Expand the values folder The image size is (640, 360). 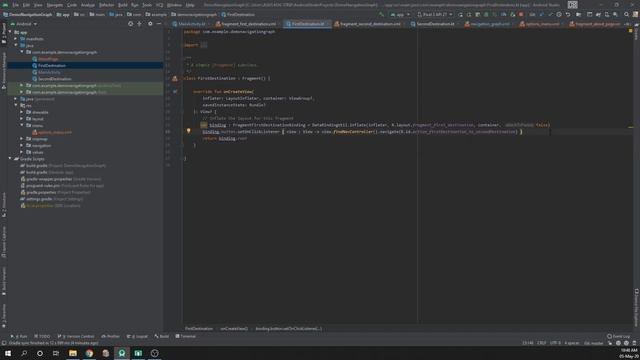(x=22, y=152)
